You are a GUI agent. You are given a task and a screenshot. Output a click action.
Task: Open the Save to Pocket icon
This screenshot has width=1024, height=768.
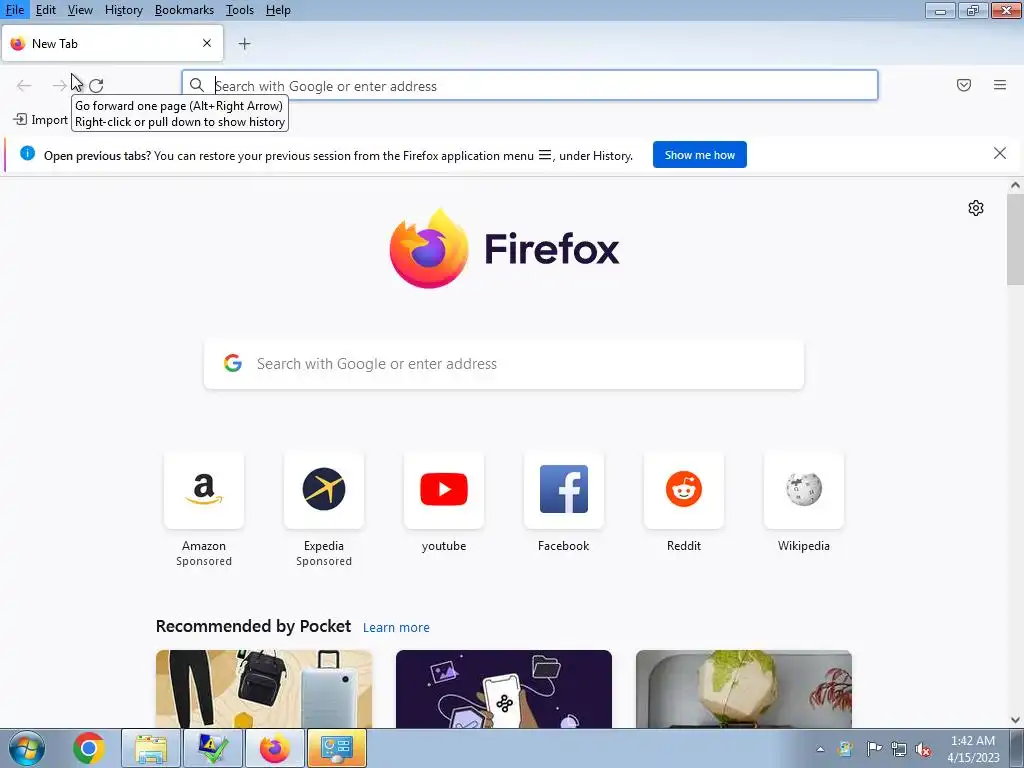pyautogui.click(x=964, y=85)
